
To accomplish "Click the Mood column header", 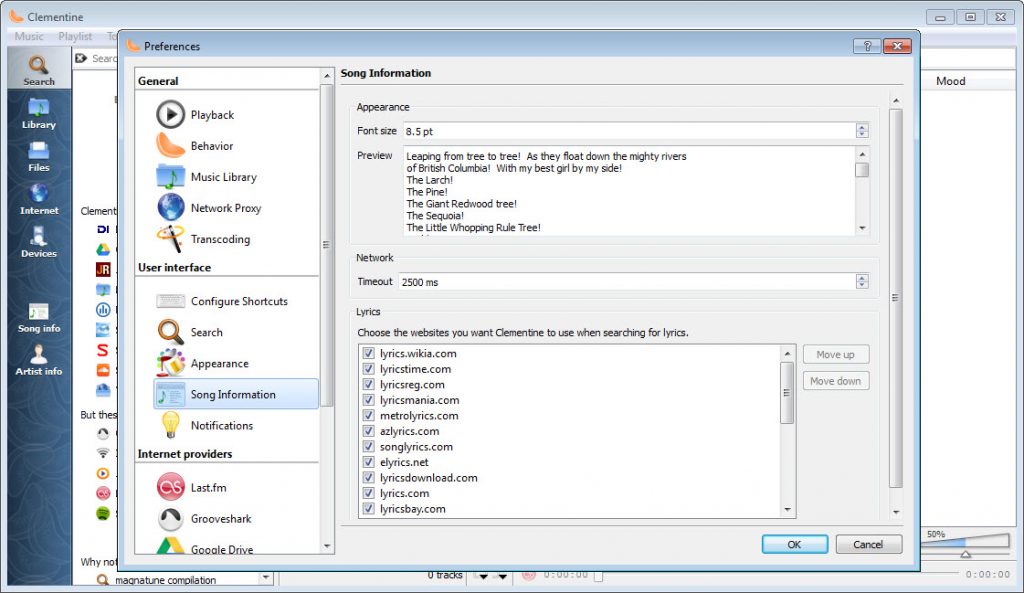I will 950,81.
